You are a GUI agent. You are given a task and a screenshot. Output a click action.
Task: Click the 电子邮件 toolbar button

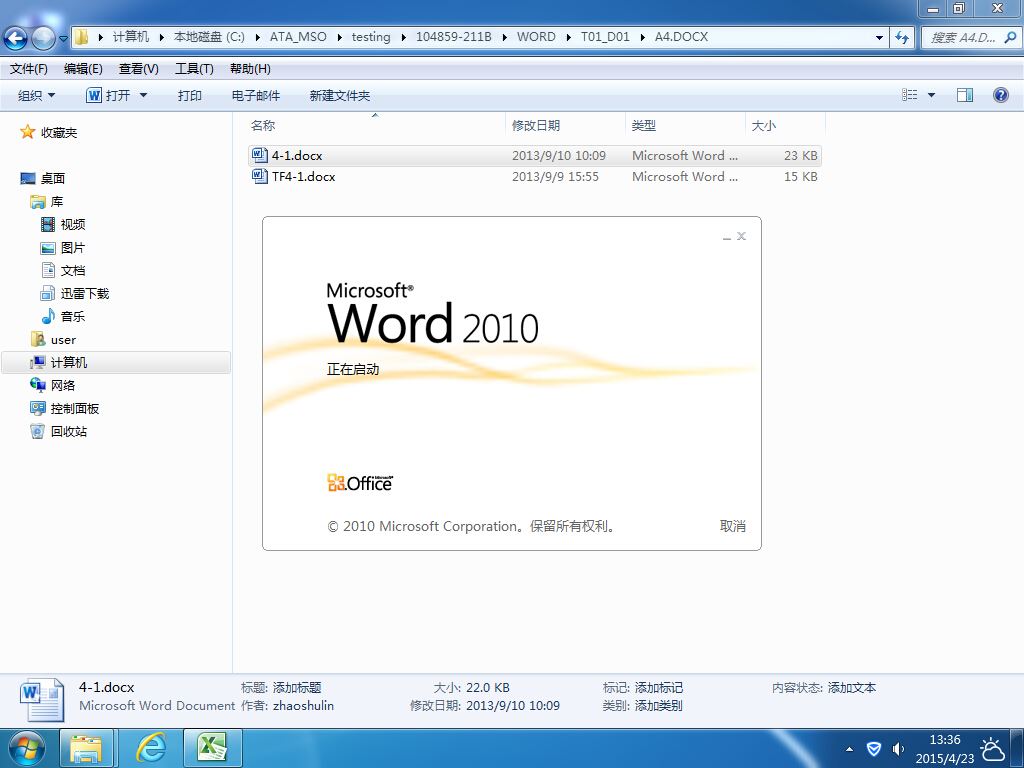255,95
